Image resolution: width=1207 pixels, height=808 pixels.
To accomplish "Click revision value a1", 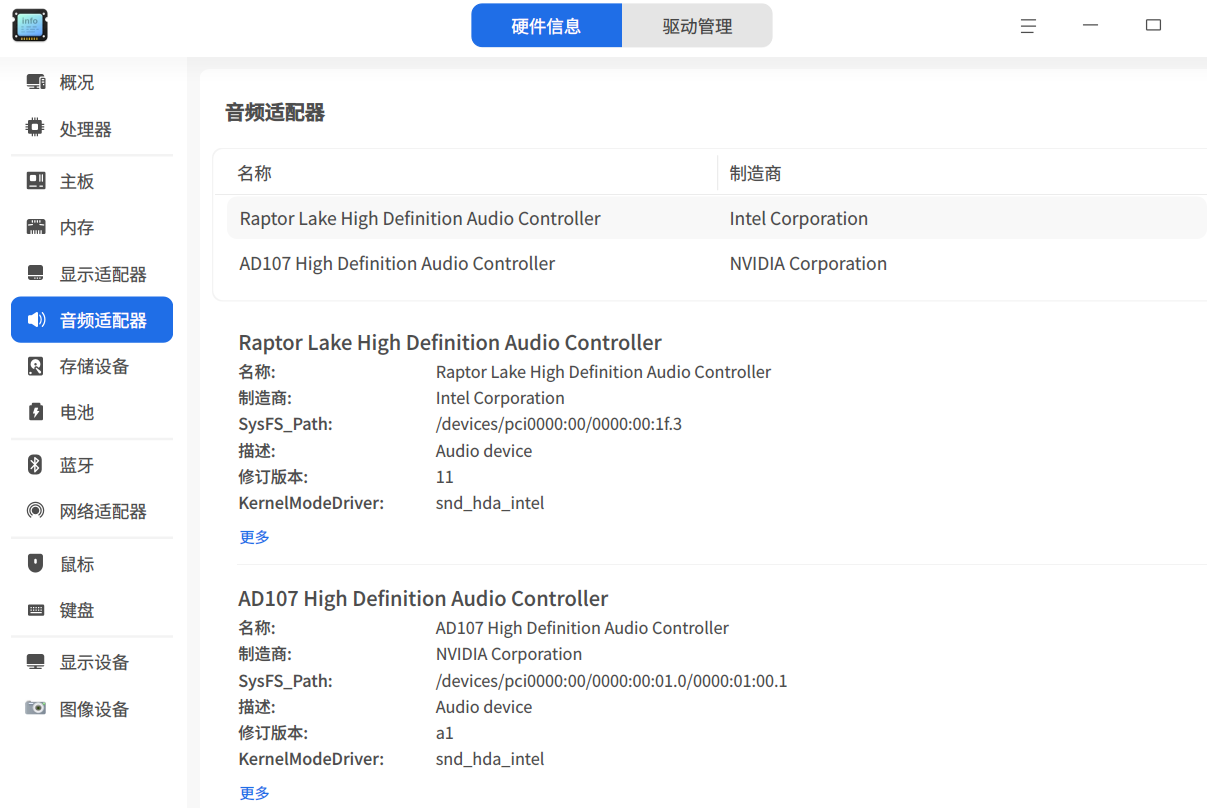I will pos(445,733).
